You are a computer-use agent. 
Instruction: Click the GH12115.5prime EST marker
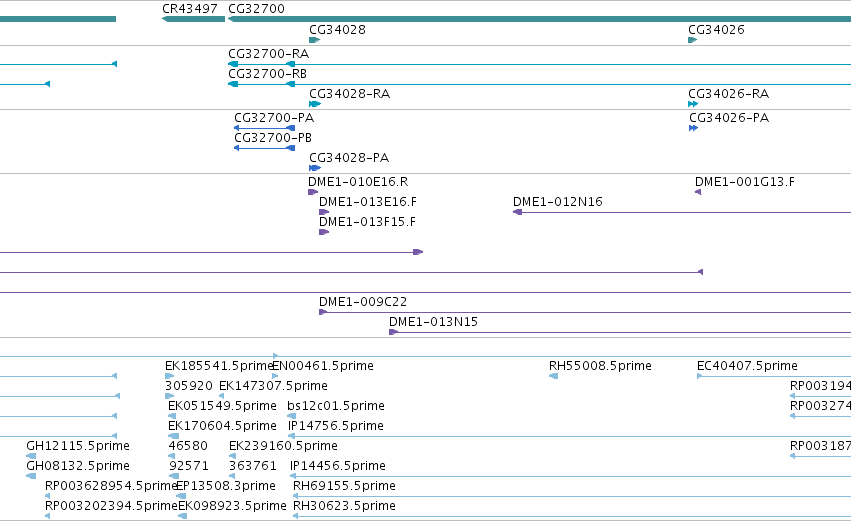[x=31, y=456]
